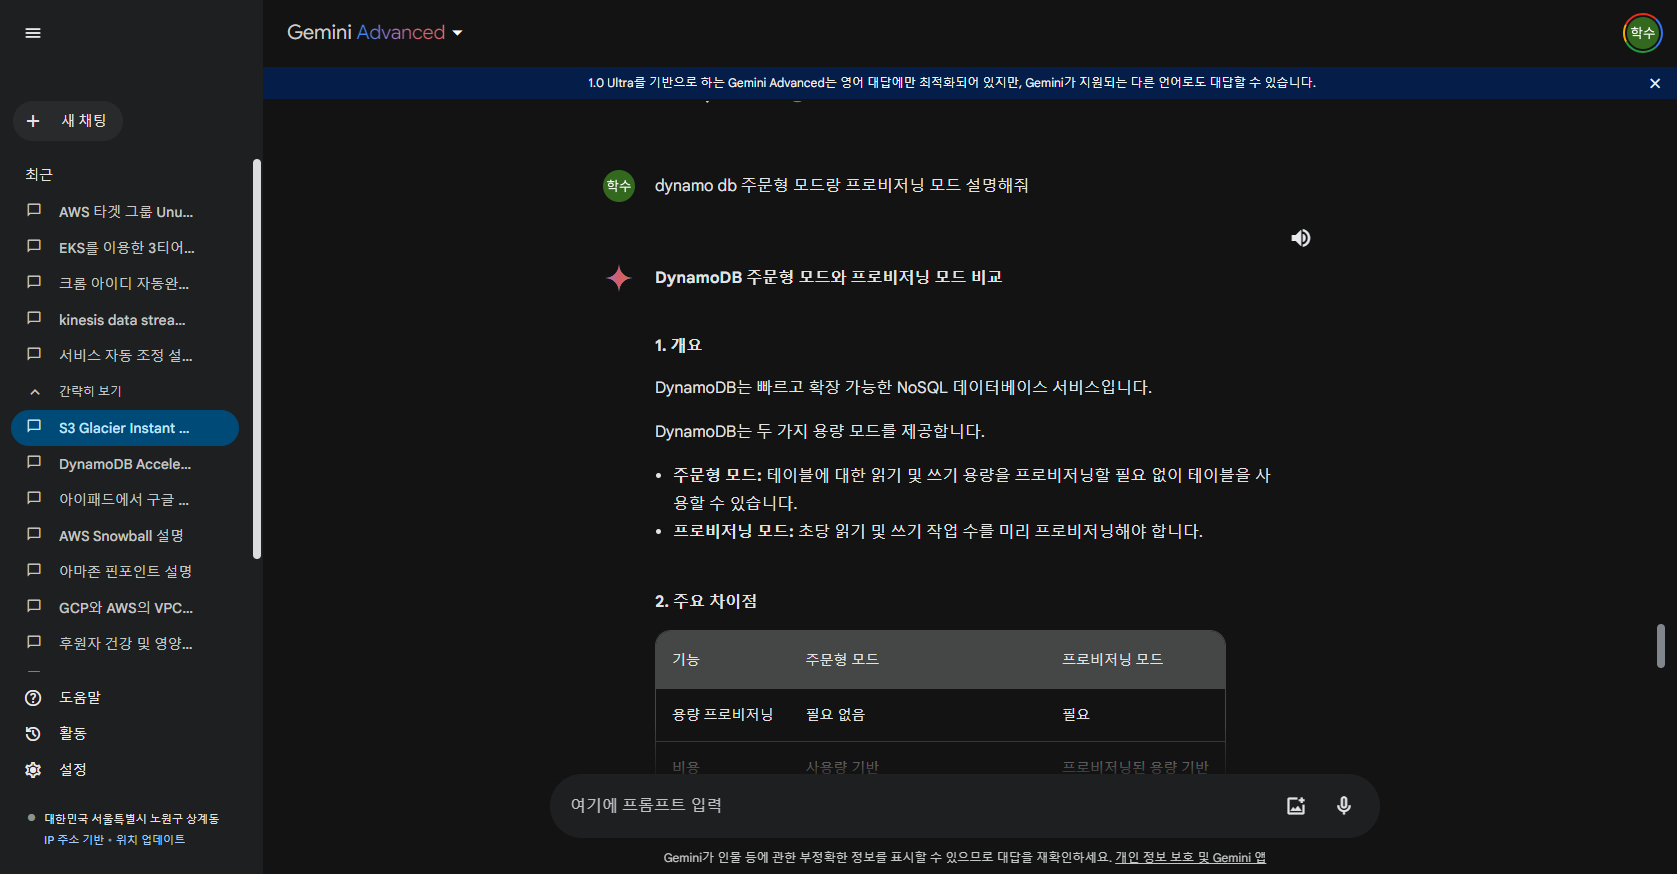Click the 'dynamo db 주문형 모드랑...' user prompt text

click(x=842, y=186)
